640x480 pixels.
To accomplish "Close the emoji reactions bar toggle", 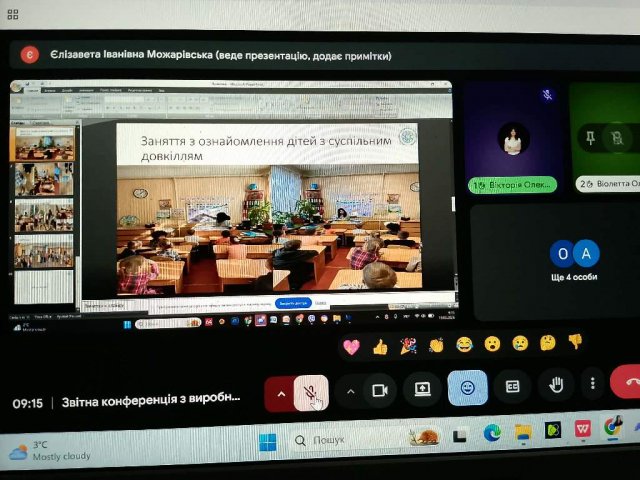I will tap(467, 387).
